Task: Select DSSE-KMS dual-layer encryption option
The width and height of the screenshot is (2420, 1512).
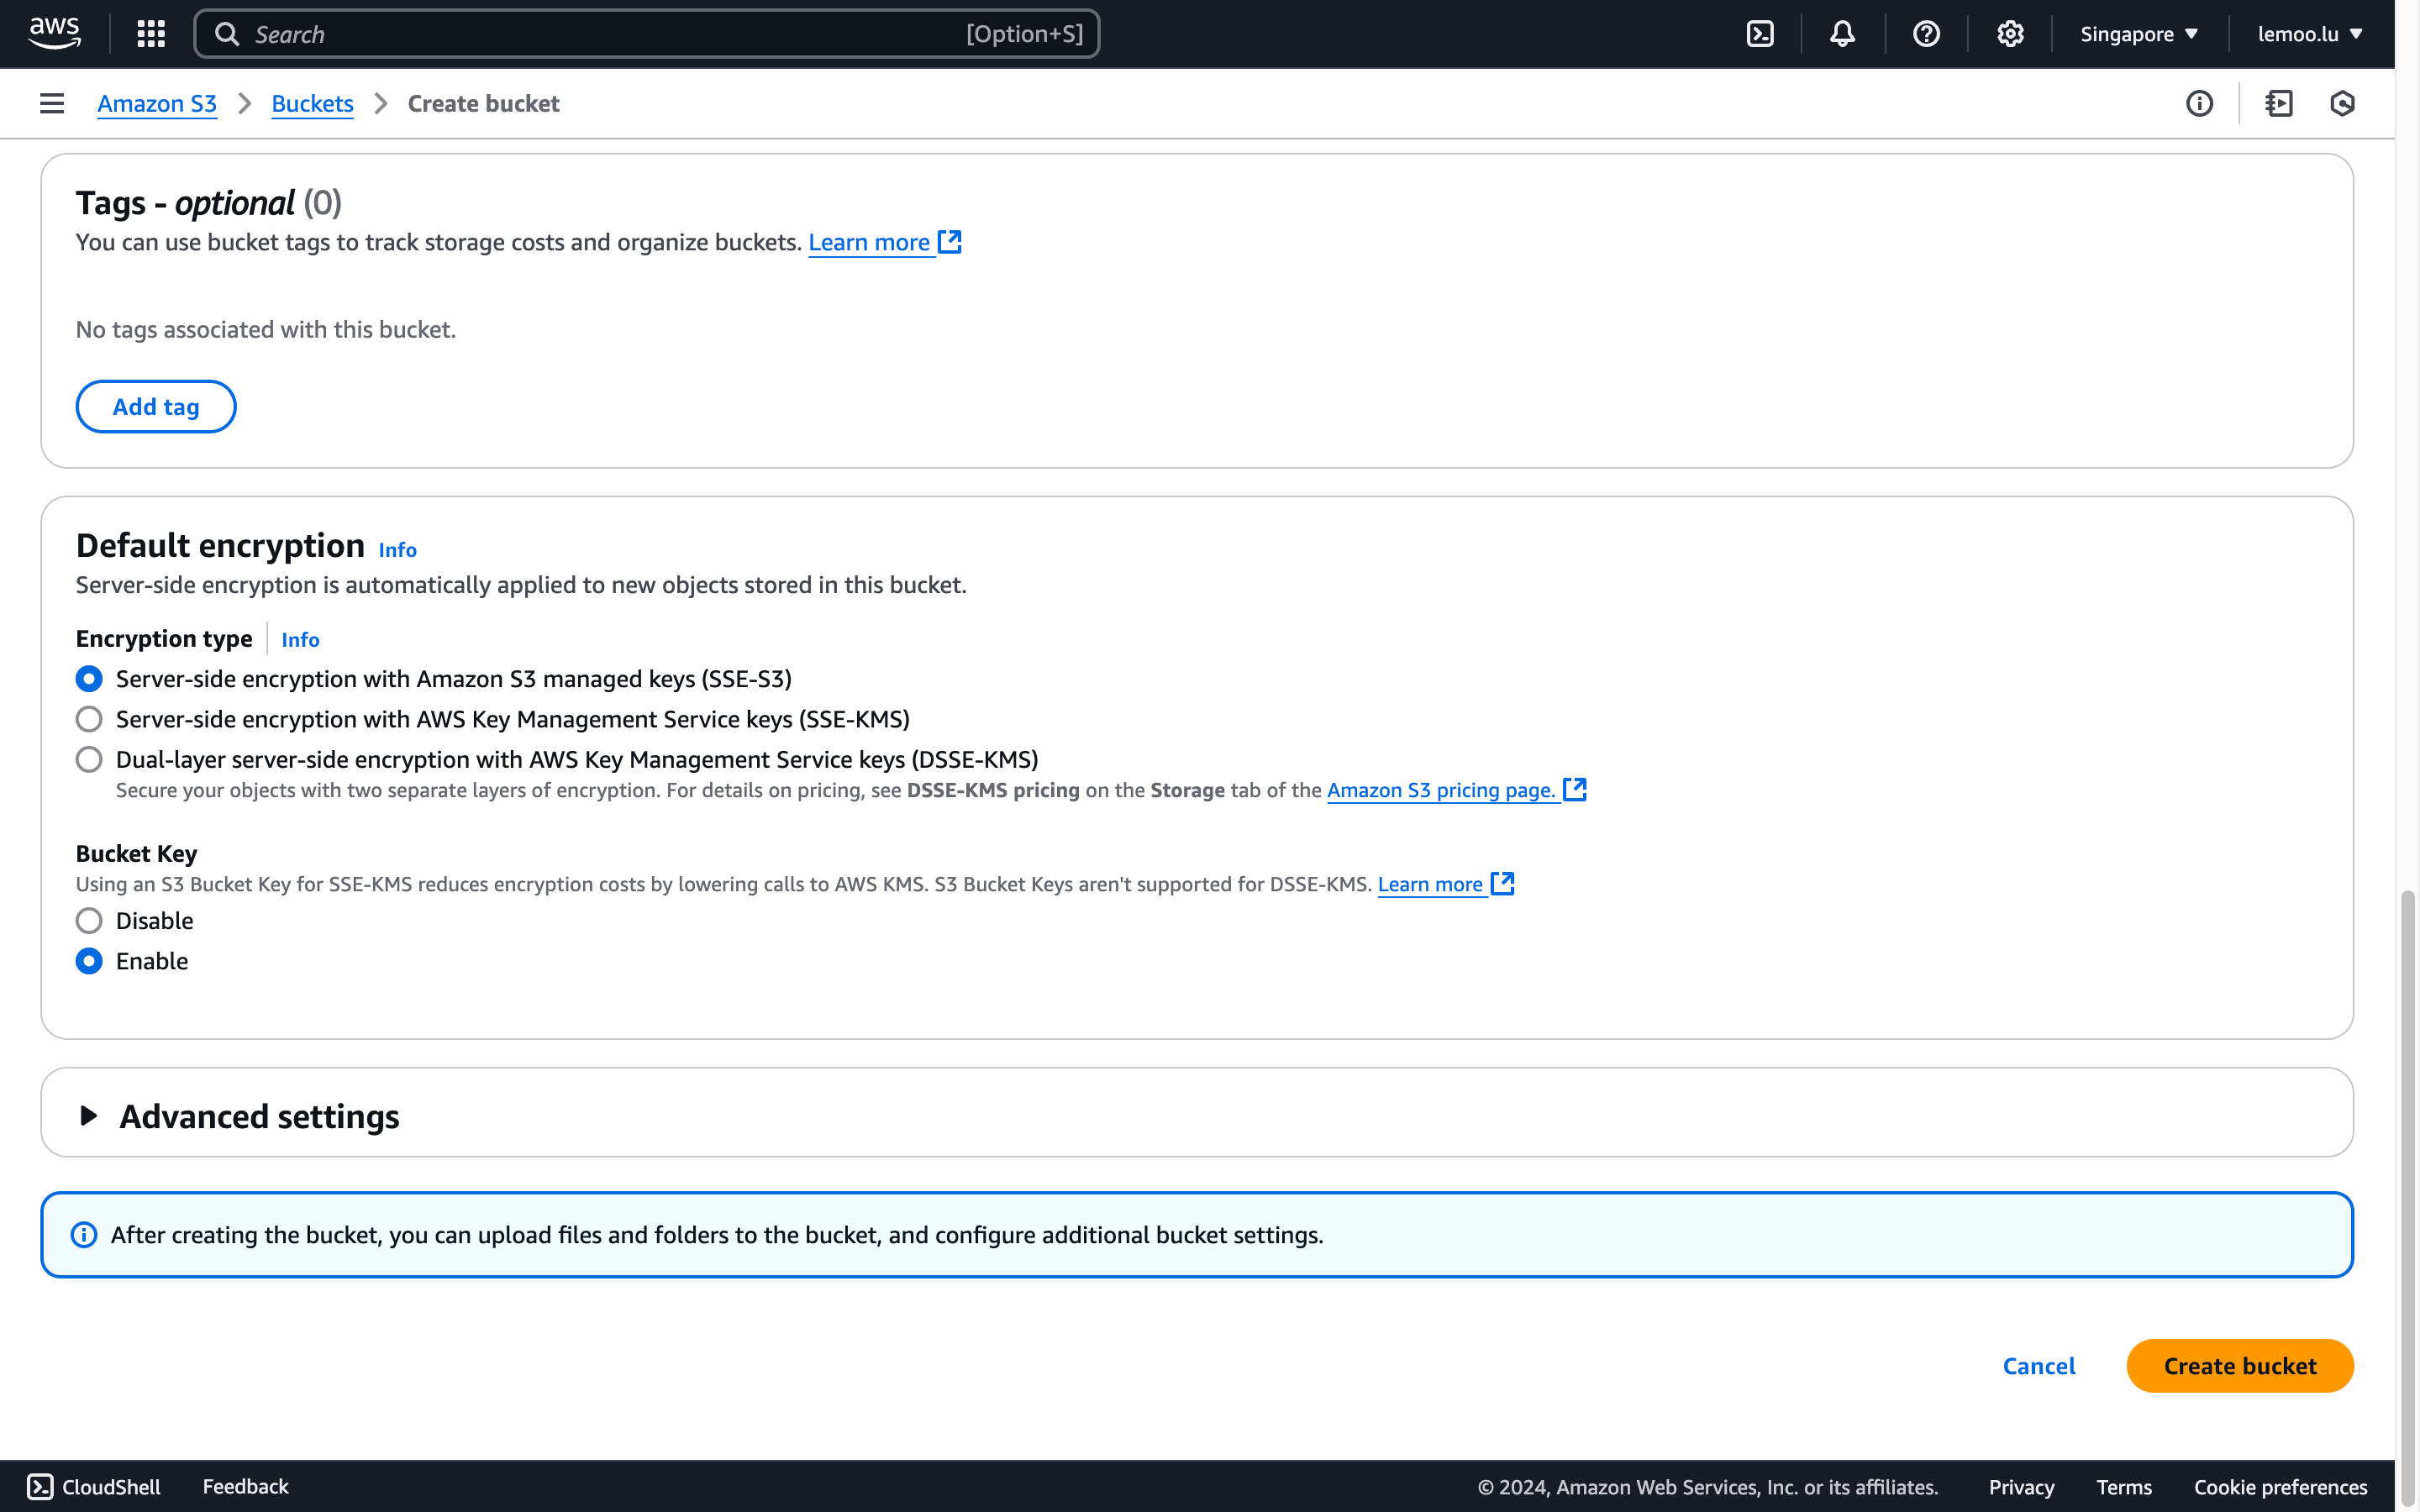Action: point(89,759)
